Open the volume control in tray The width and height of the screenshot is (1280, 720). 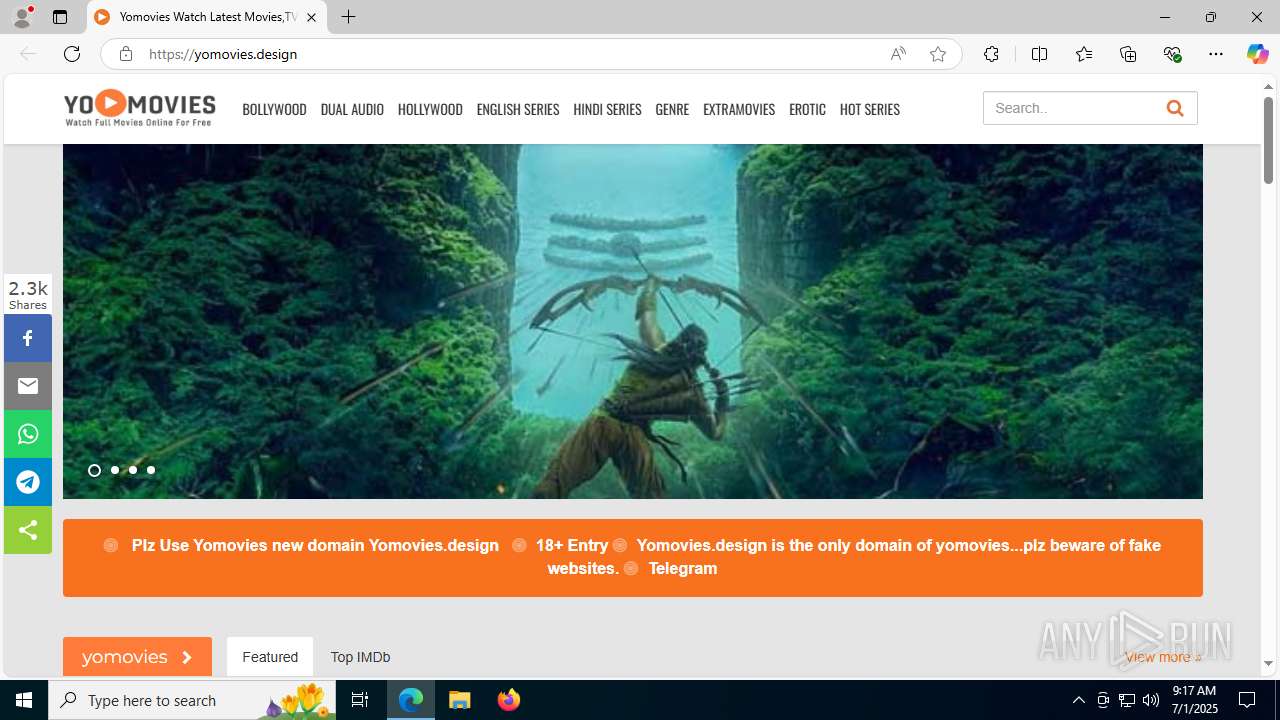pos(1151,700)
